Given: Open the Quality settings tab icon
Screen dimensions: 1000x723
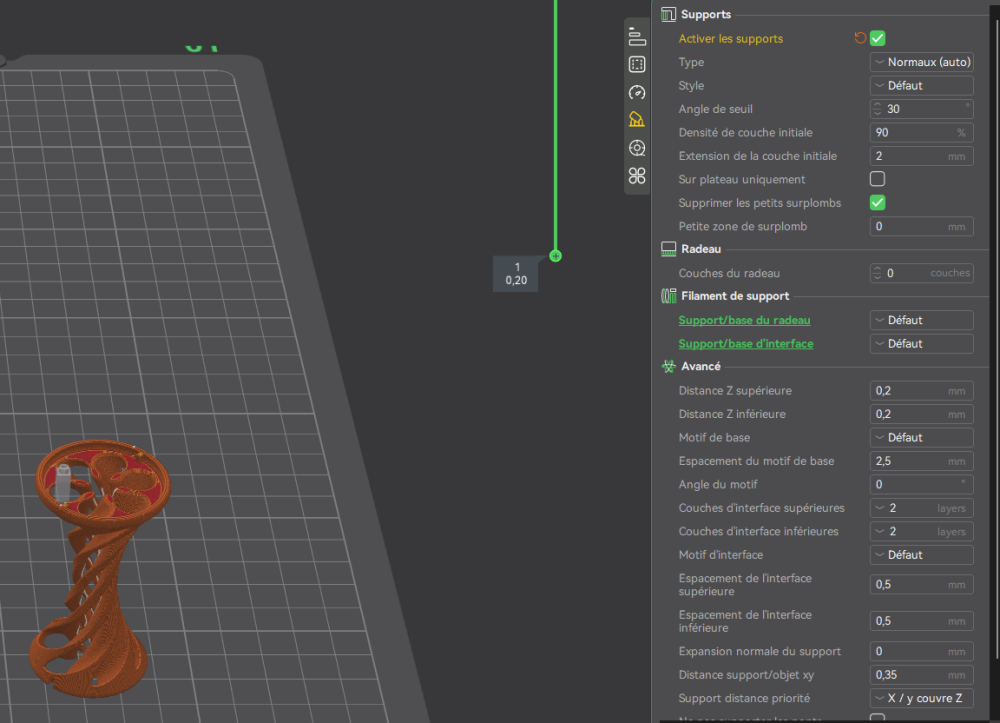Looking at the screenshot, I should tap(636, 36).
